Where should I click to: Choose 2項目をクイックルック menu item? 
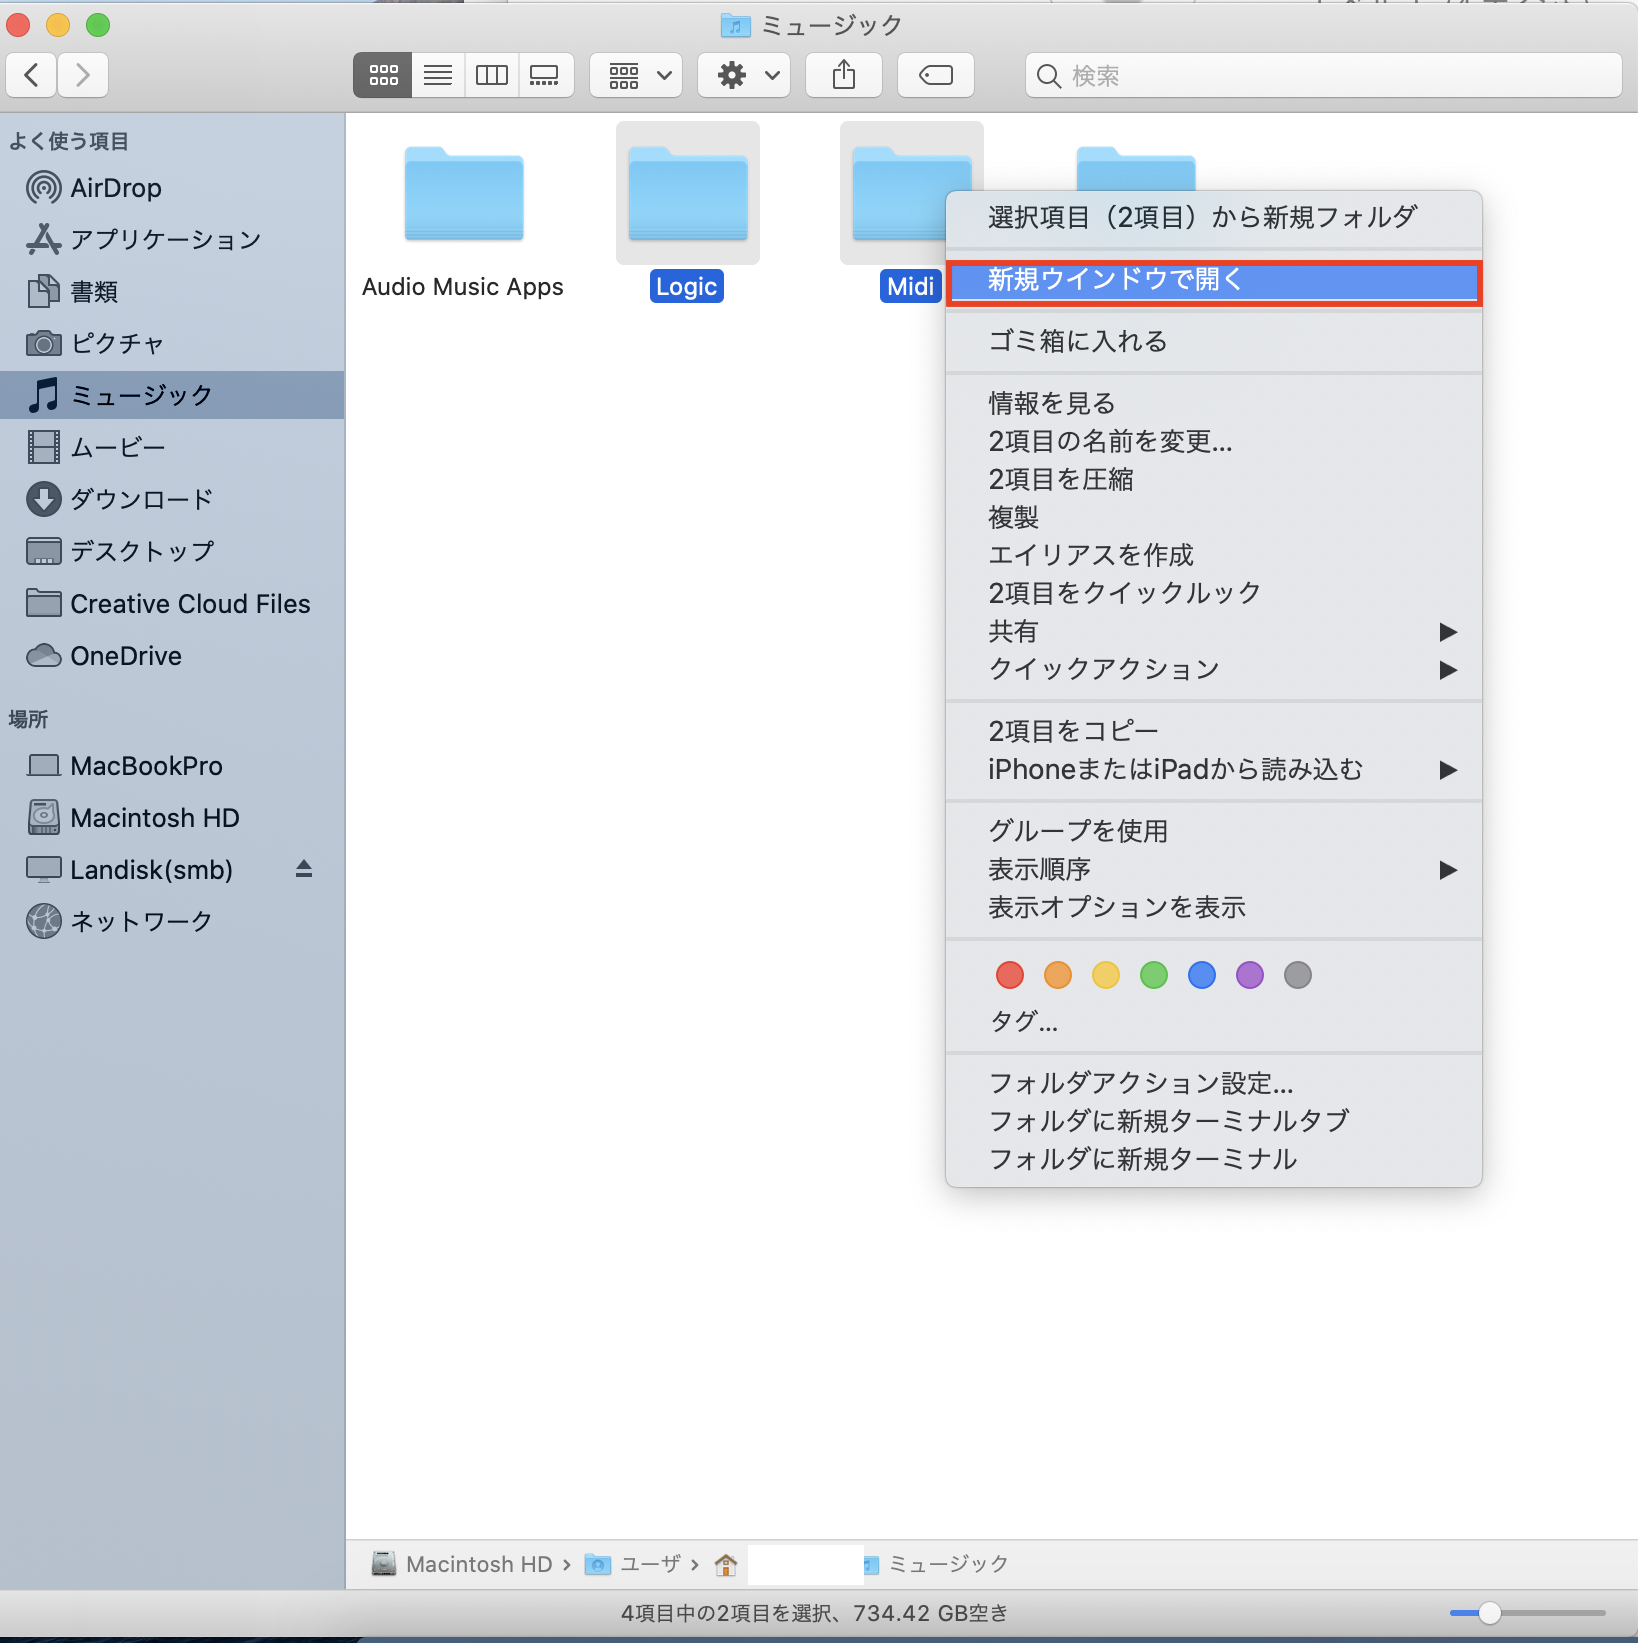[1214, 594]
